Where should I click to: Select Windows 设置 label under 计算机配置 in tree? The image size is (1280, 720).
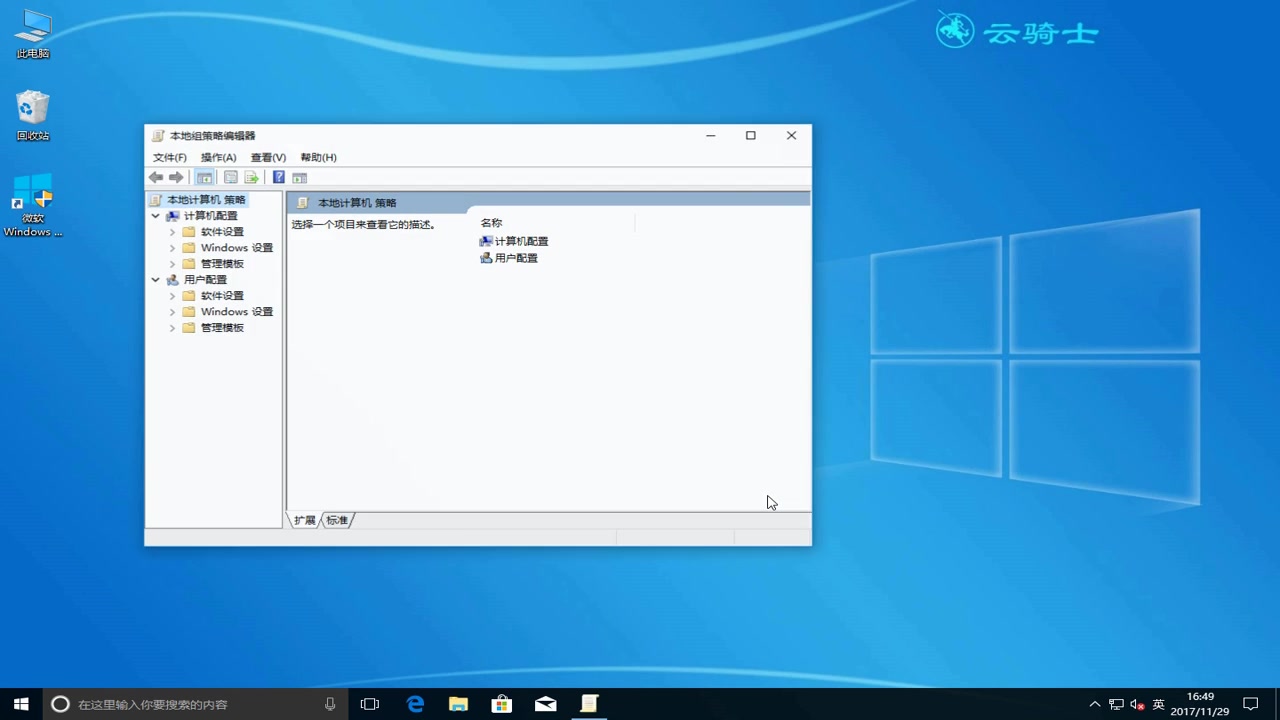click(237, 248)
